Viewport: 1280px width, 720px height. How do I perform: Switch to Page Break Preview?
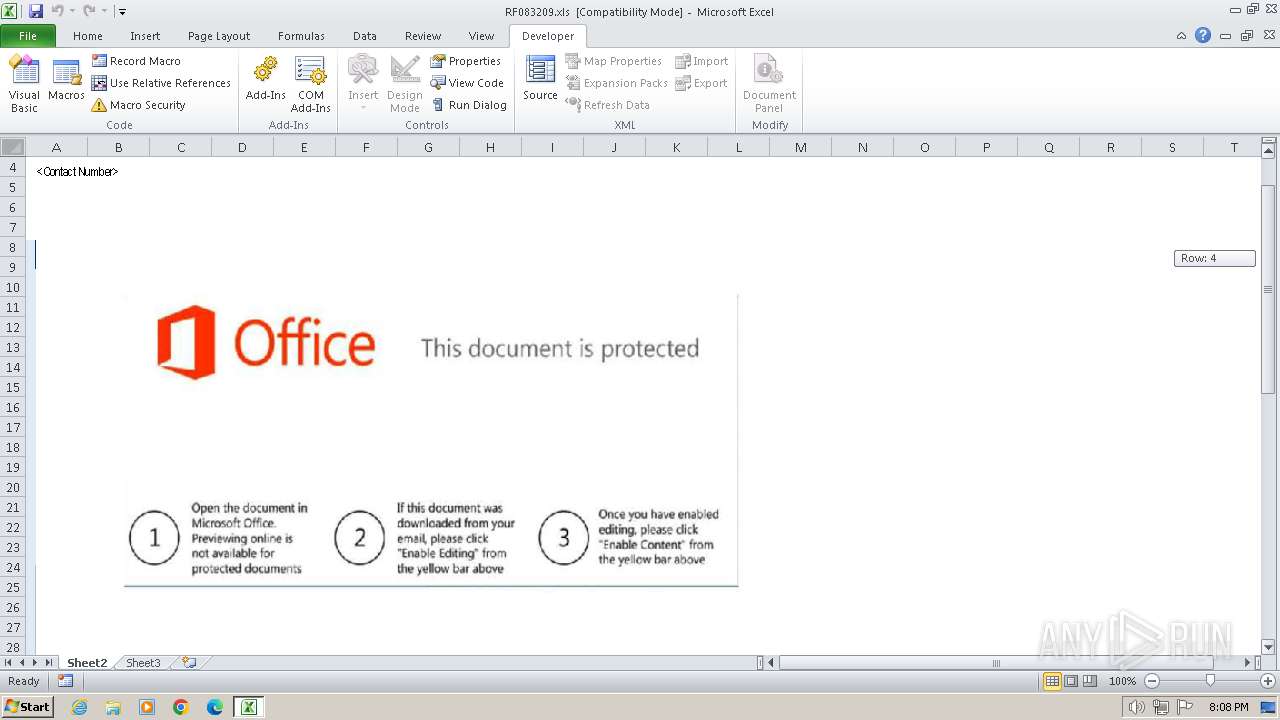[1090, 681]
